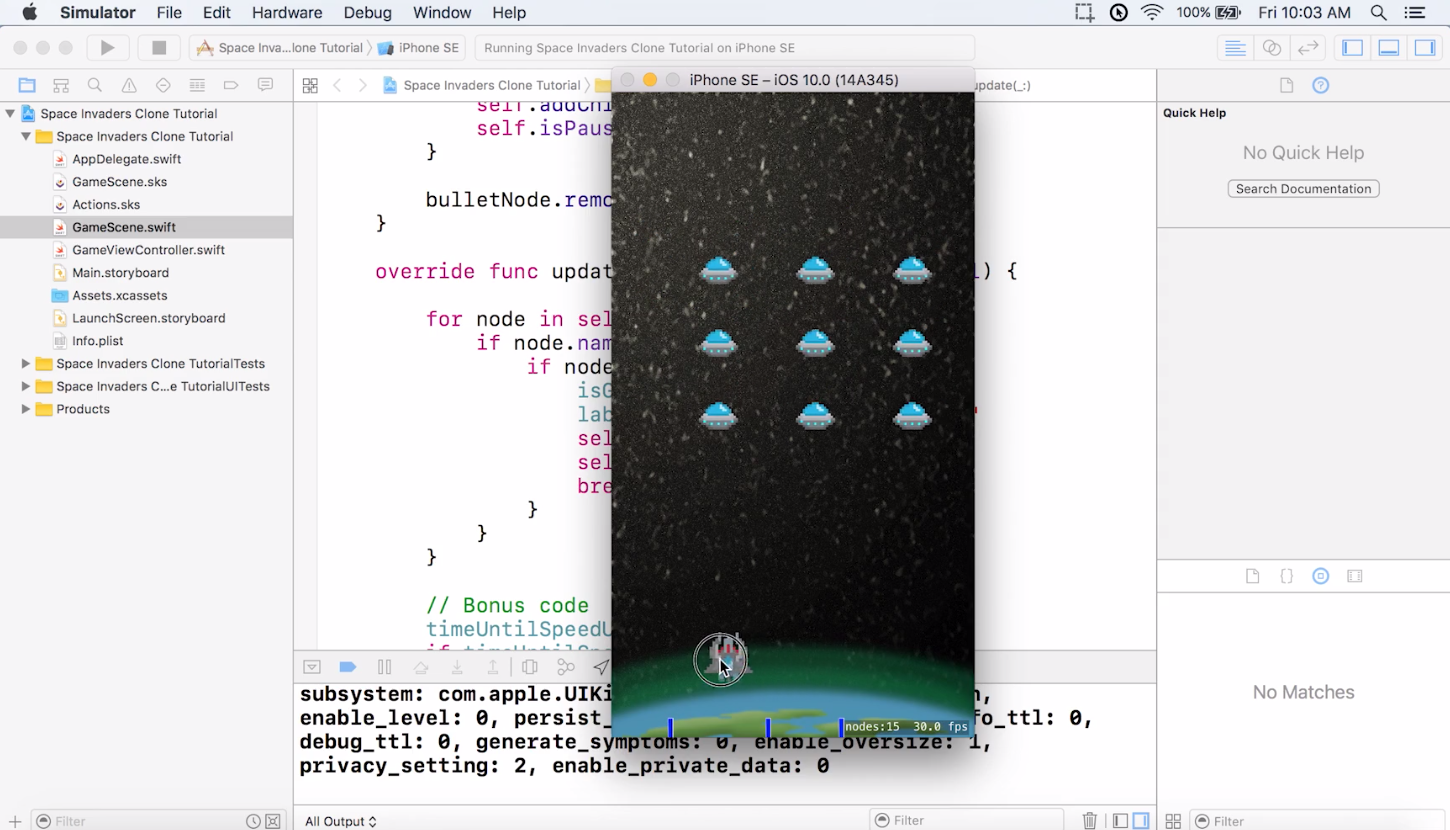The height and width of the screenshot is (830, 1450).
Task: Open the Issue navigator warning icon
Action: coord(129,85)
